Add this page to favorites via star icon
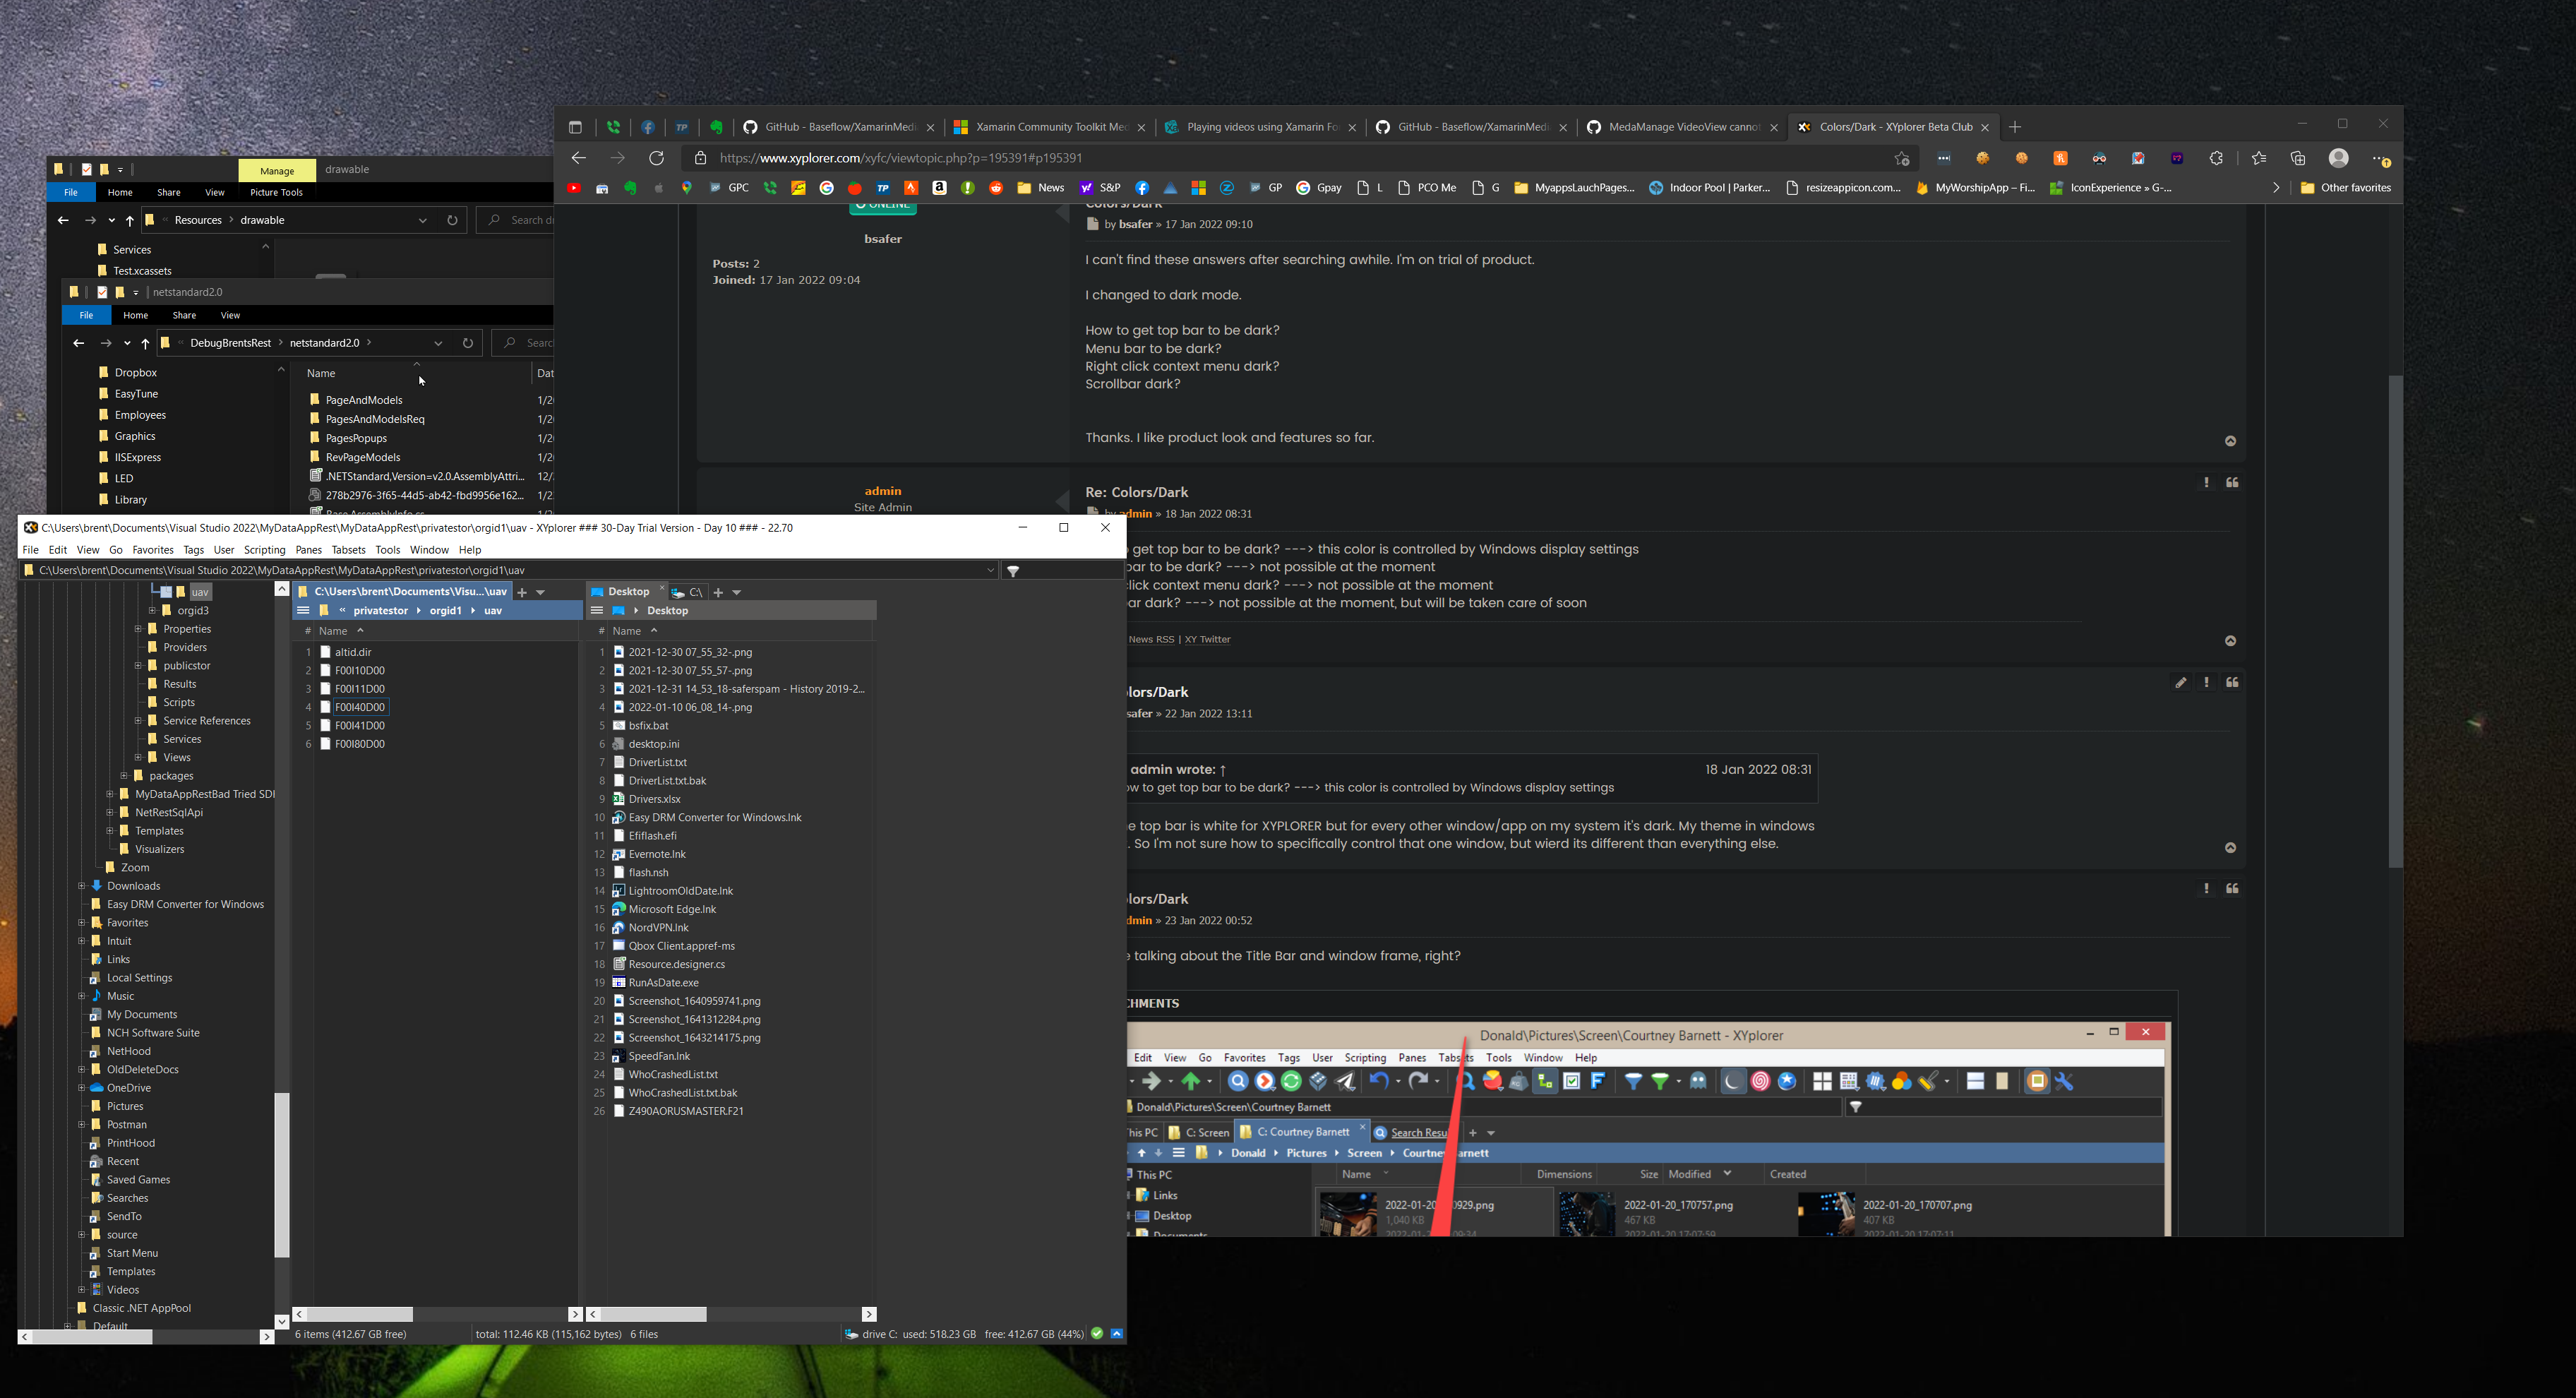This screenshot has height=1398, width=2576. (x=1901, y=158)
